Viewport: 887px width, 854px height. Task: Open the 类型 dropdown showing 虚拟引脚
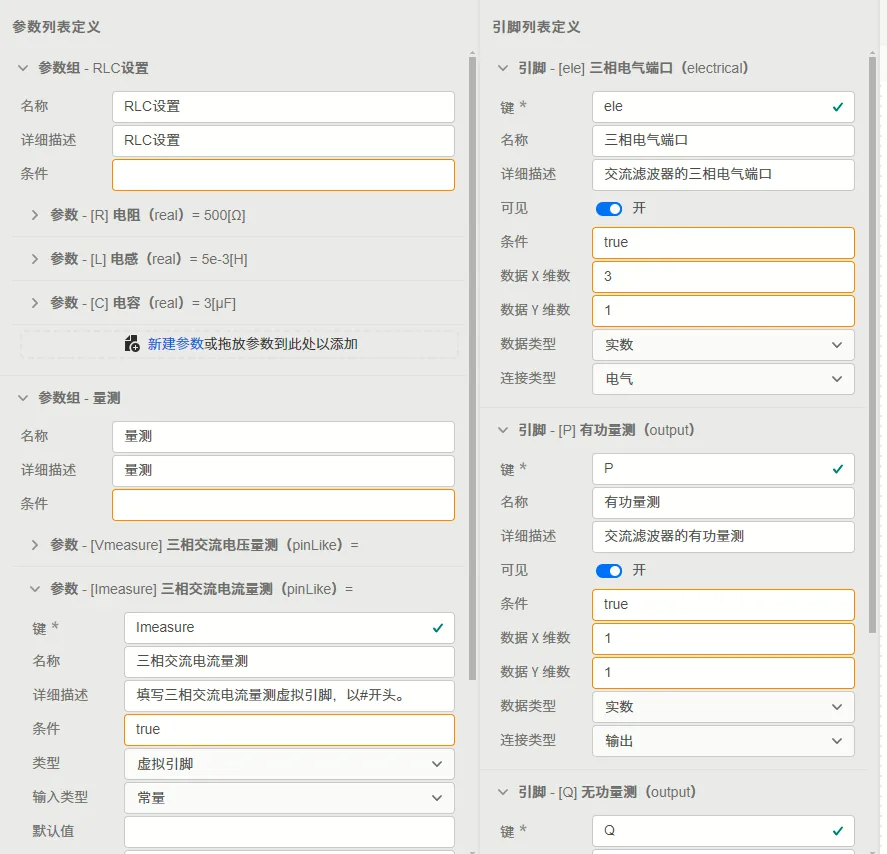(289, 764)
